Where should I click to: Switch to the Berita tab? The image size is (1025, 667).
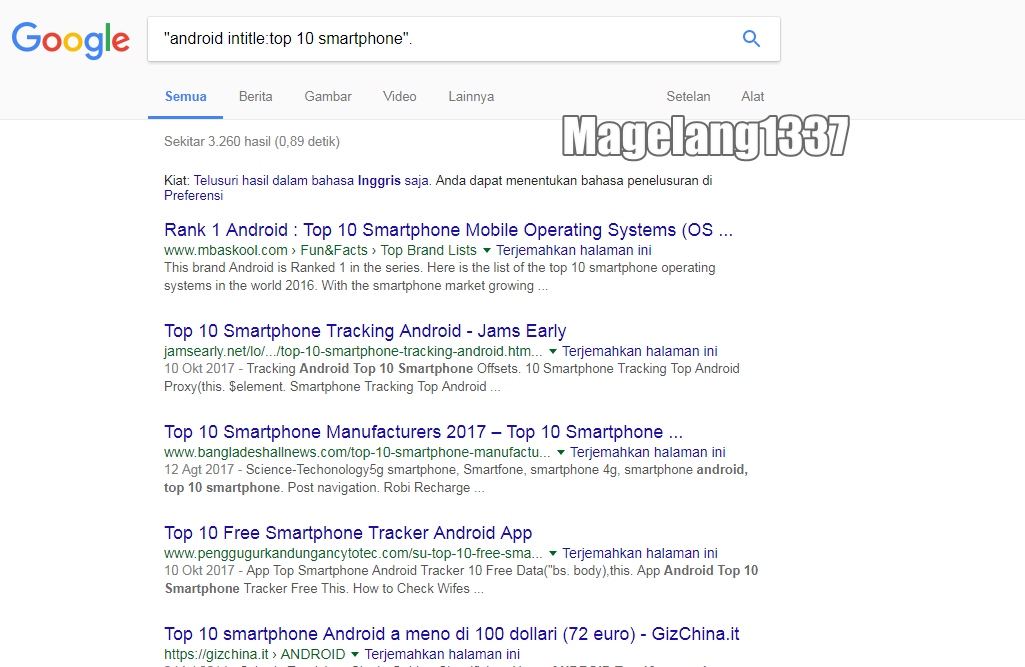pyautogui.click(x=256, y=97)
